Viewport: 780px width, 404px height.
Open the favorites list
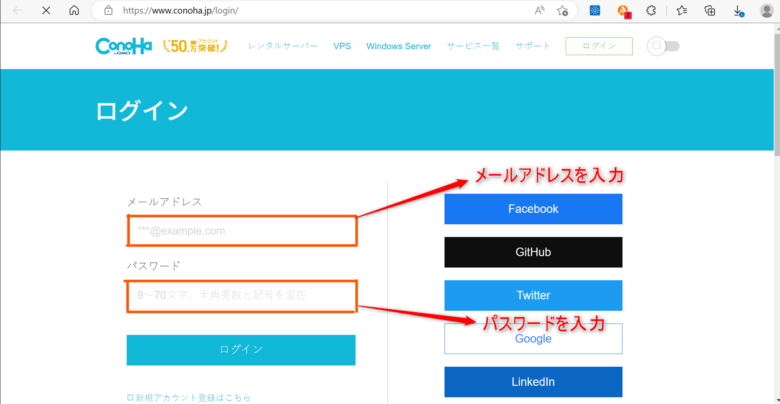click(x=682, y=10)
